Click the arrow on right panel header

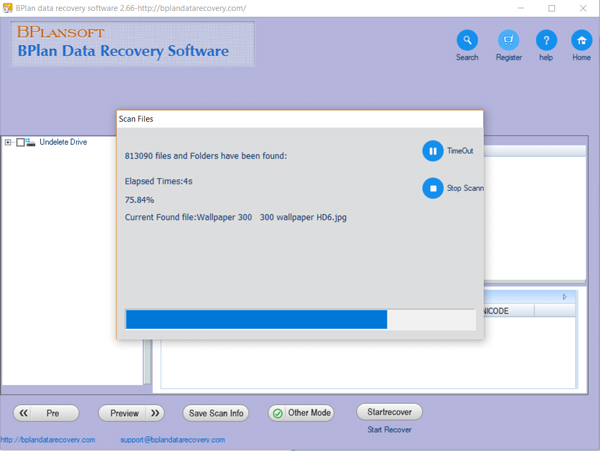pos(564,297)
